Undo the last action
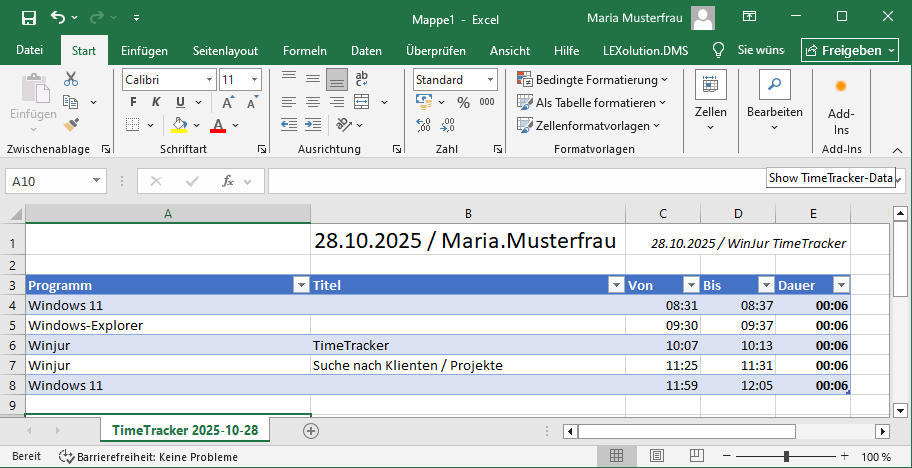The width and height of the screenshot is (912, 468). 58,17
